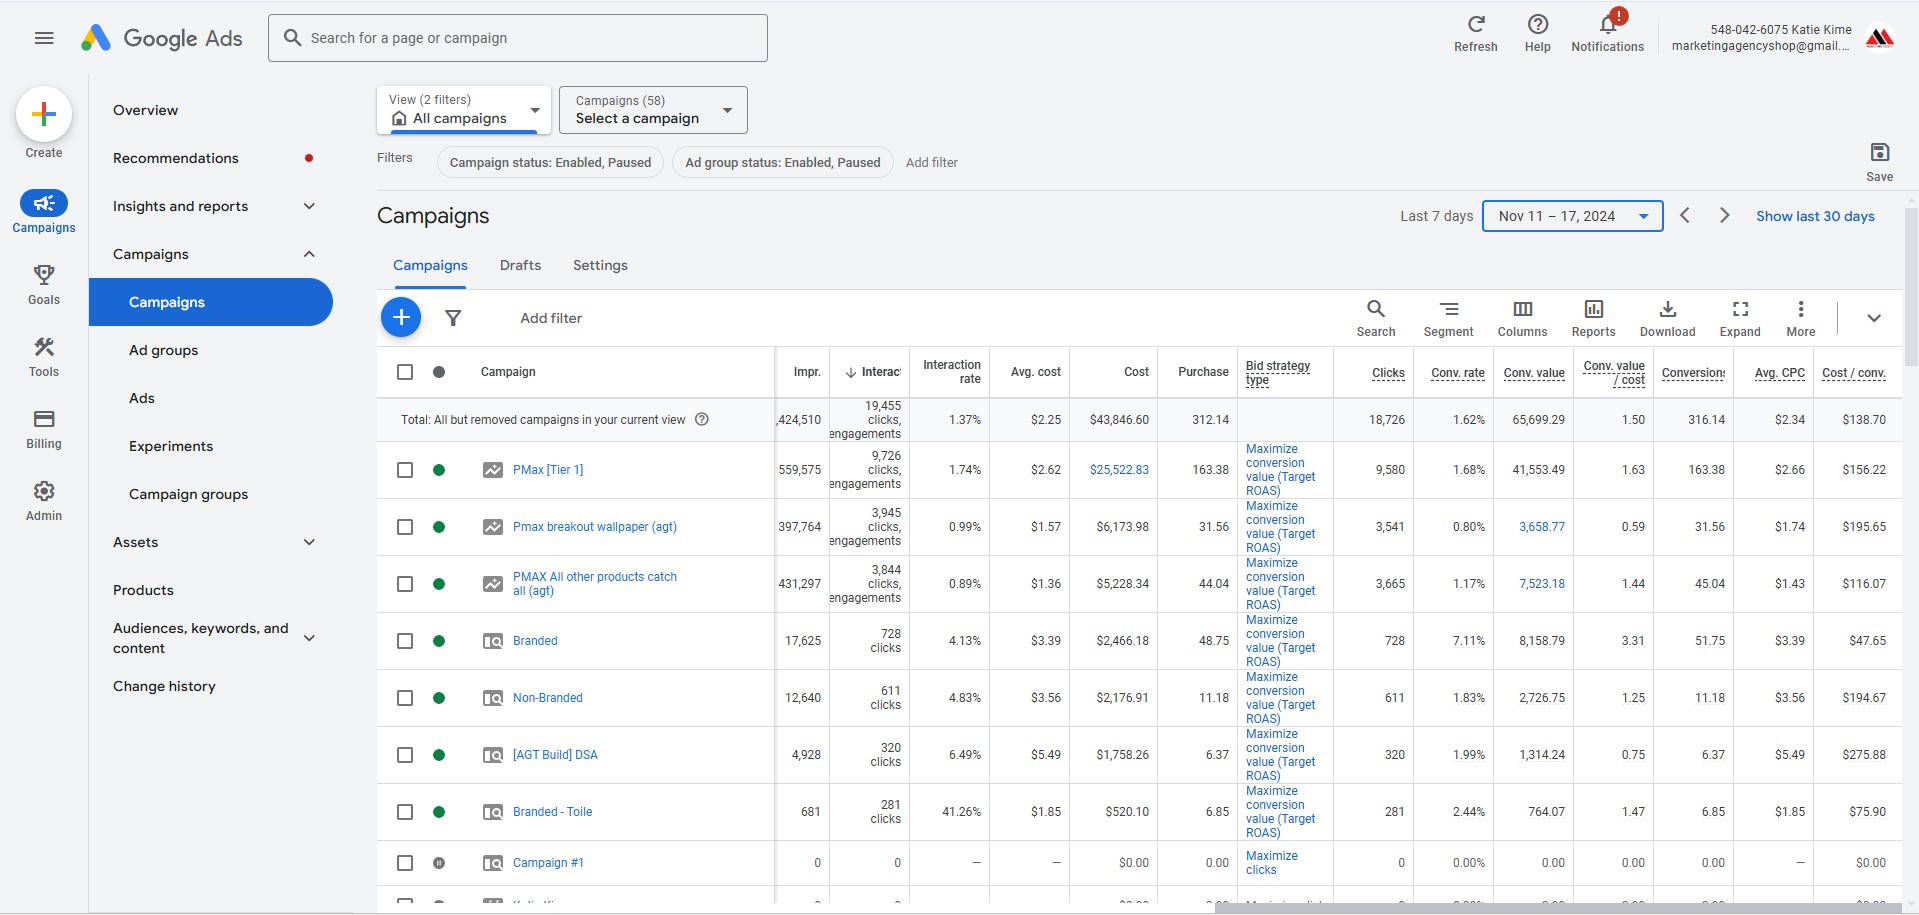This screenshot has height=915, width=1919.
Task: Select the Branded campaign checkbox
Action: pyautogui.click(x=405, y=641)
